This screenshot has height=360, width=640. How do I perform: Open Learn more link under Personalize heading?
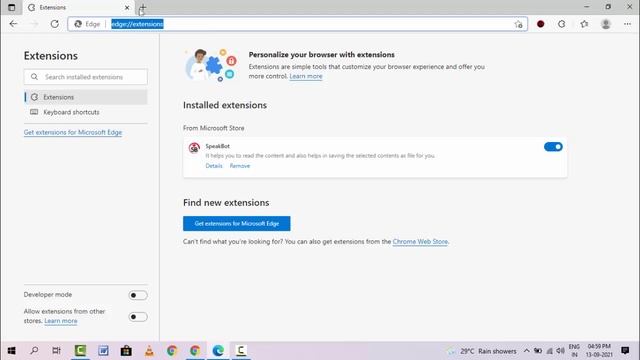pyautogui.click(x=306, y=76)
